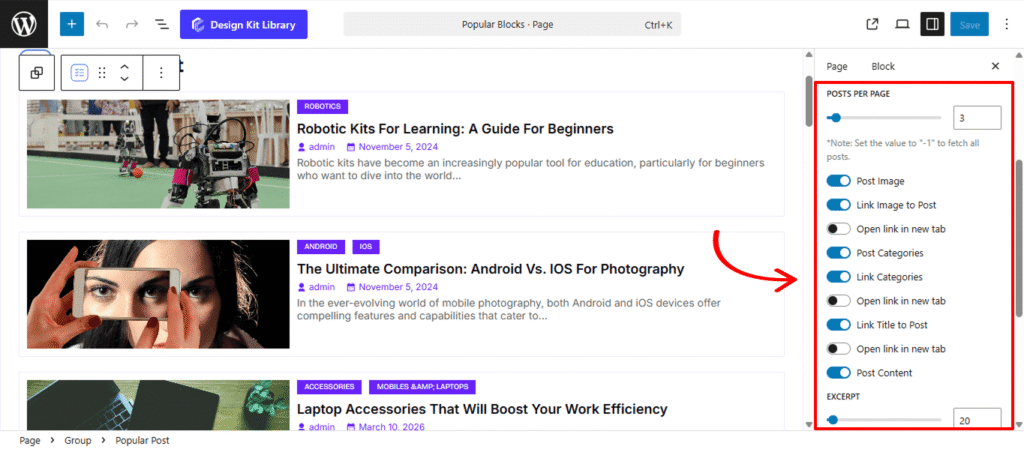
Task: Open the Design Kit Library
Action: 244,24
